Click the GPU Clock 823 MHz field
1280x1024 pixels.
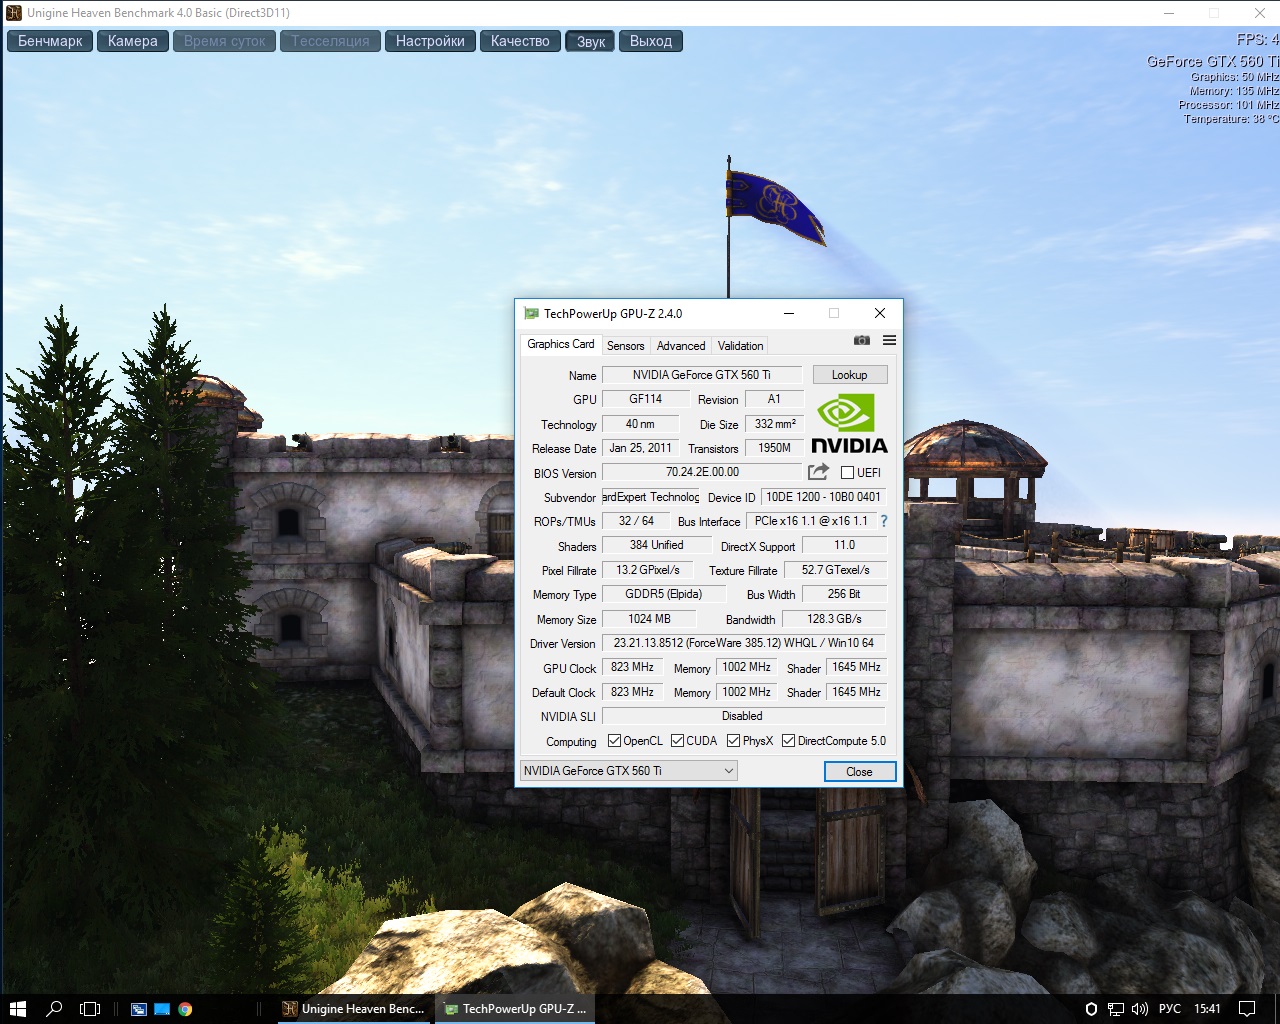click(x=632, y=667)
